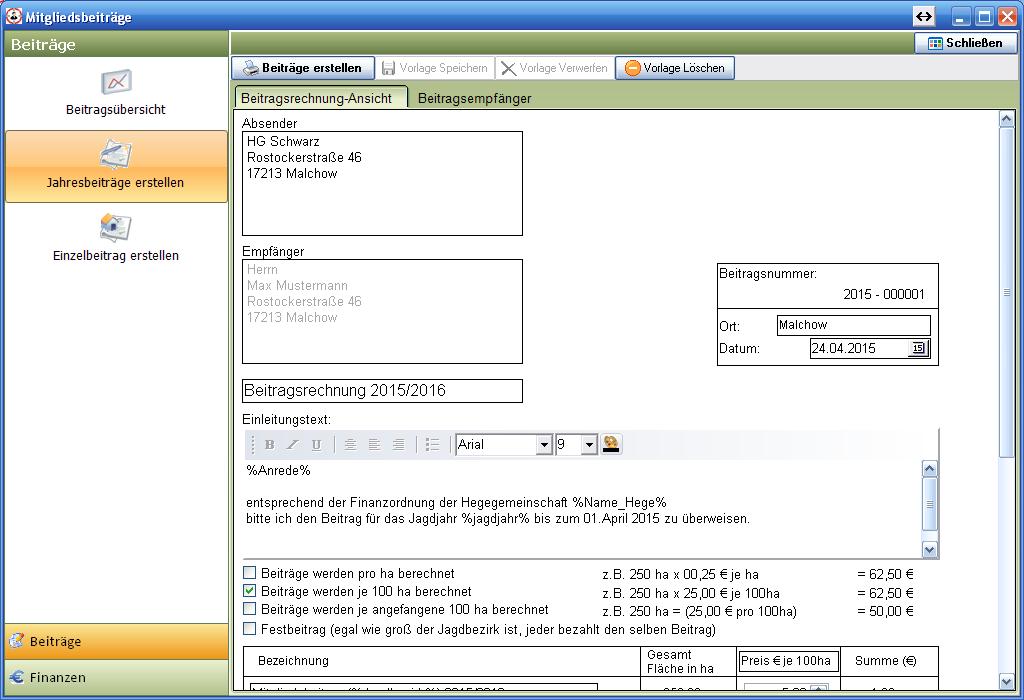Expand the Finanzen section in sidebar
The height and width of the screenshot is (700, 1024).
116,677
